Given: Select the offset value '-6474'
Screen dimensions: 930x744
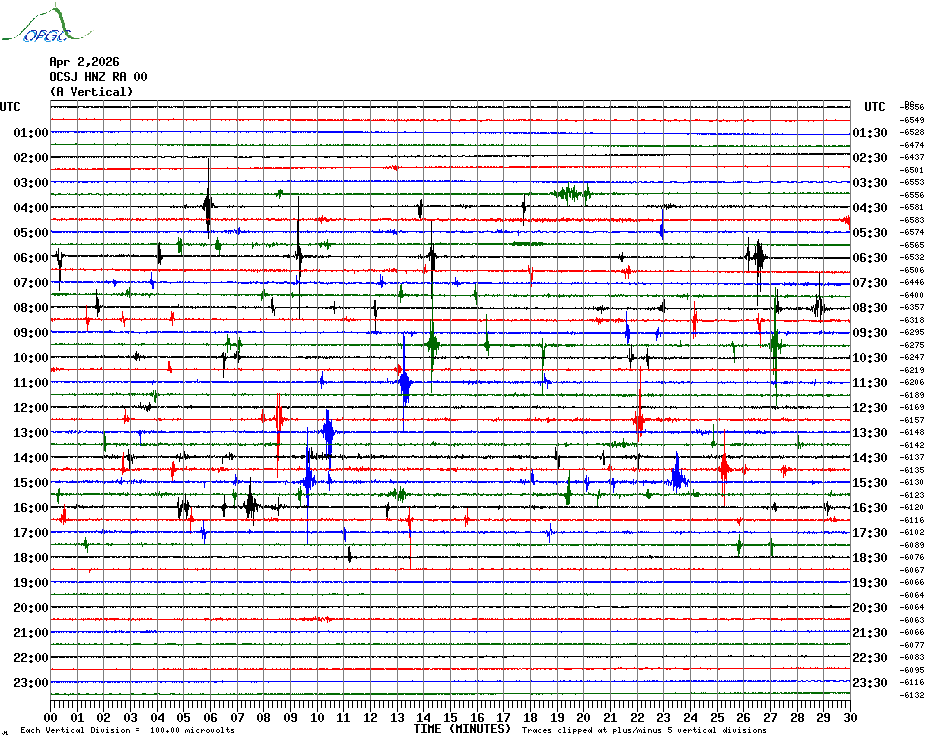Looking at the screenshot, I should tap(912, 145).
